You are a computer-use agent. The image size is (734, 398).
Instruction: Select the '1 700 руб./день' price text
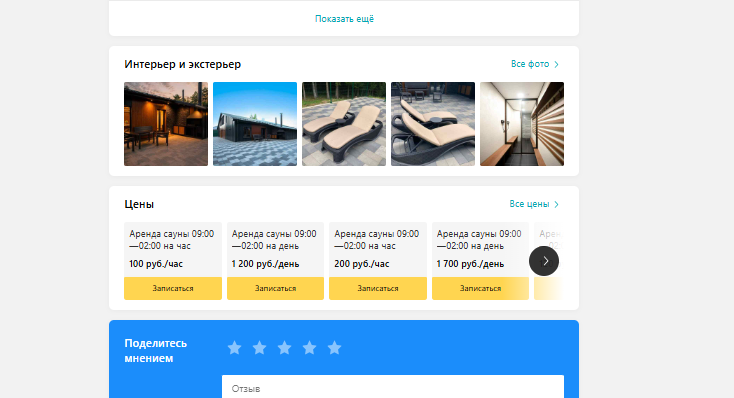(470, 264)
